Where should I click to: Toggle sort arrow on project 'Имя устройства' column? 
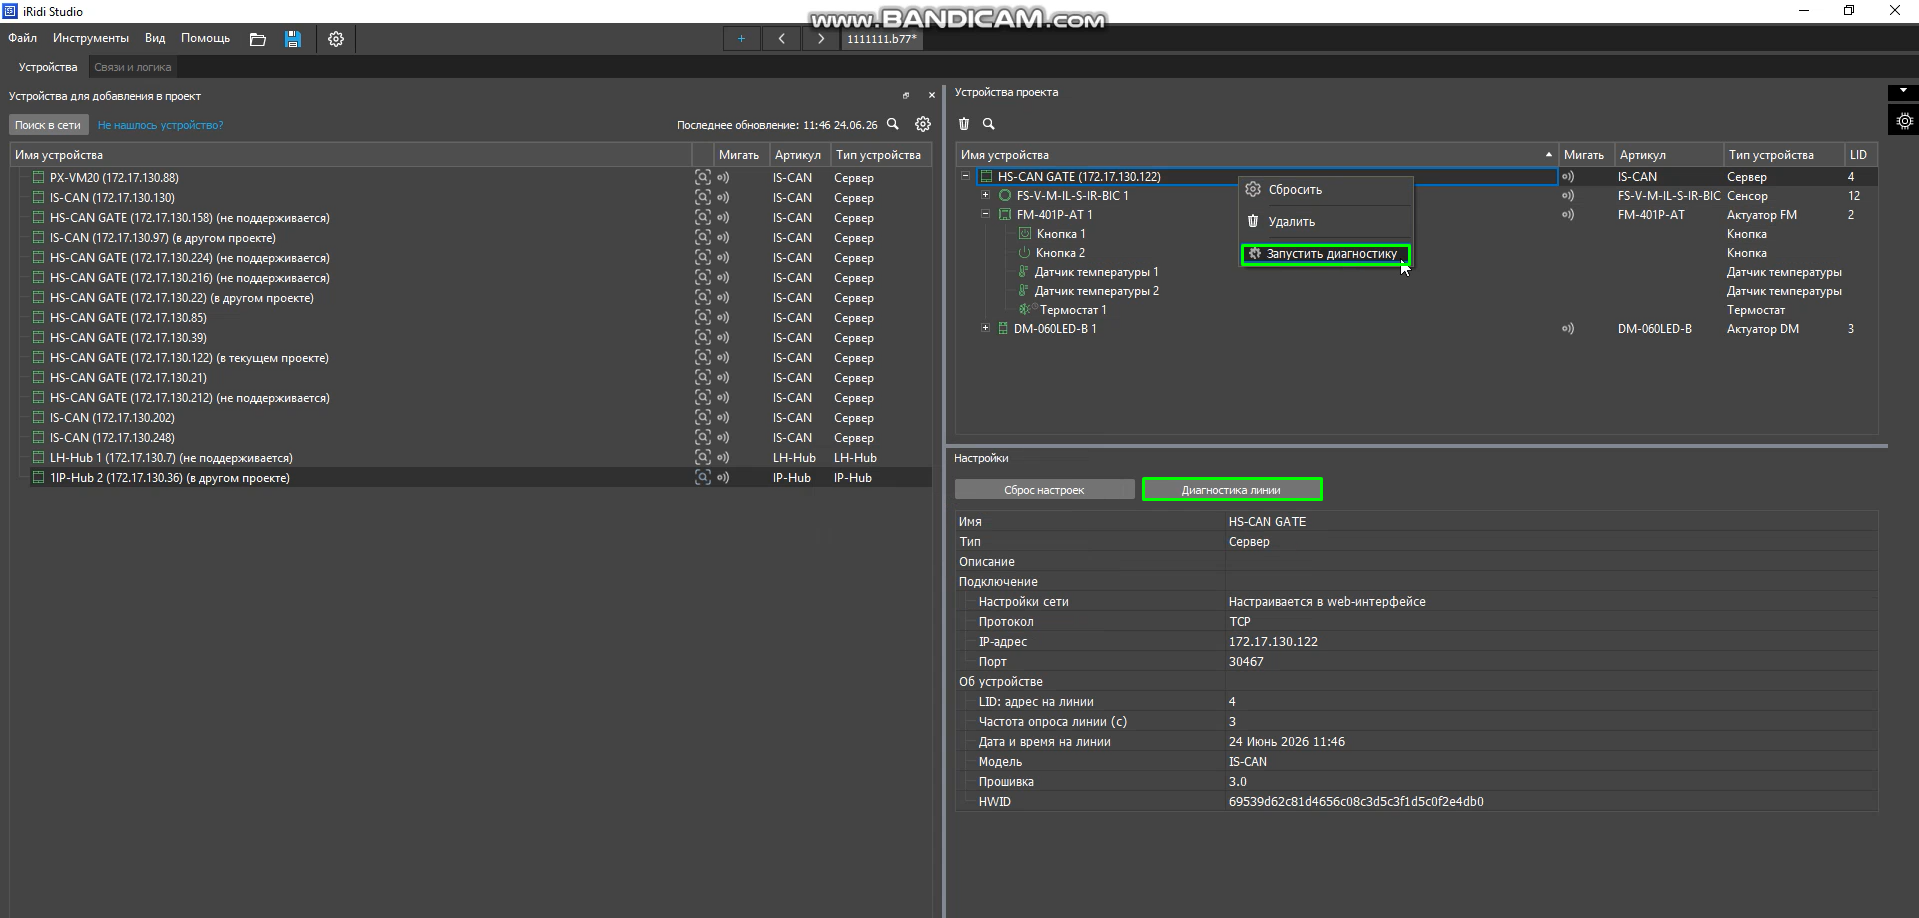[x=1549, y=155]
